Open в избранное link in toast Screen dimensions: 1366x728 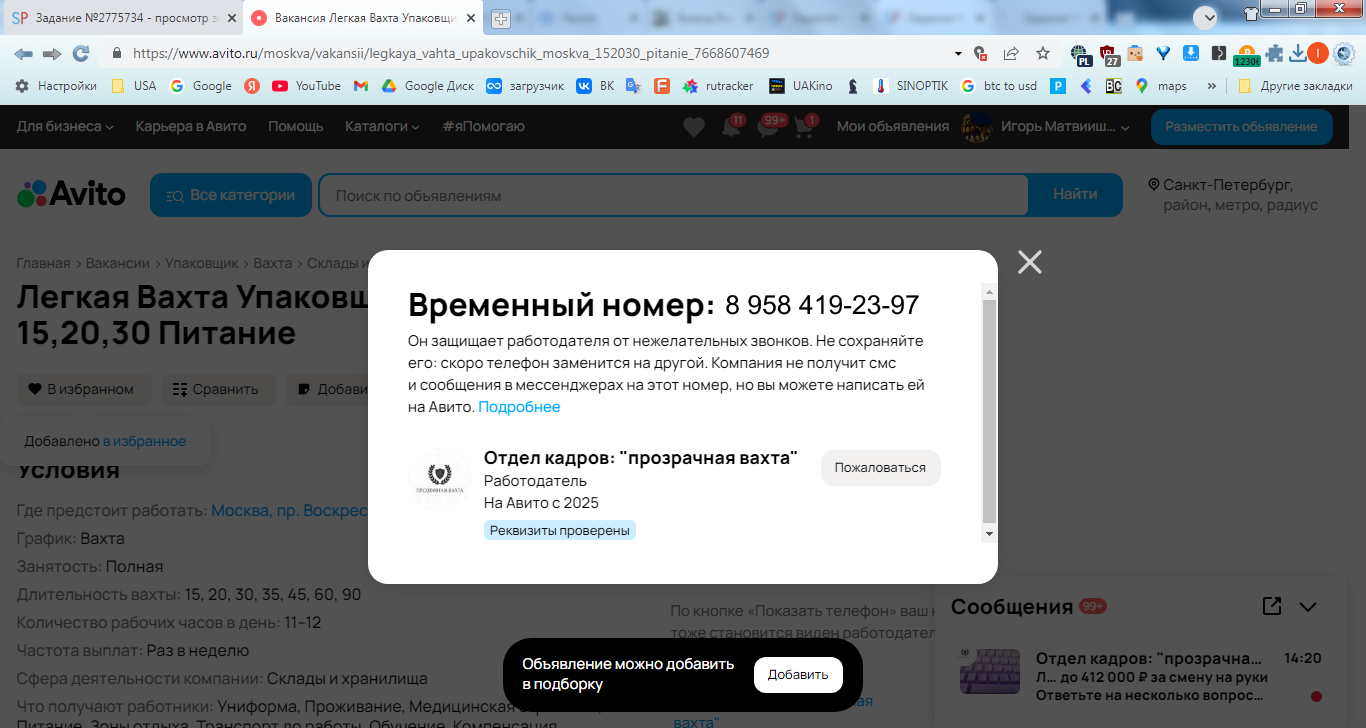point(144,441)
